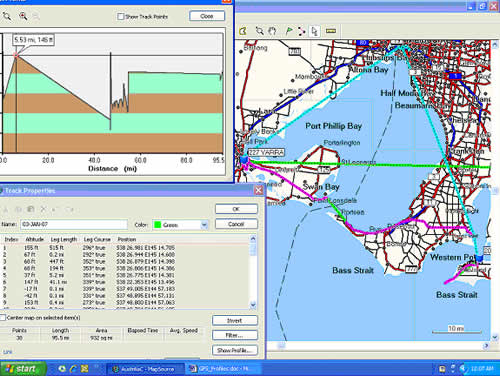Click the map horizontal scrollbar right arrow
Screen dimensions: 500x376
tap(487, 345)
